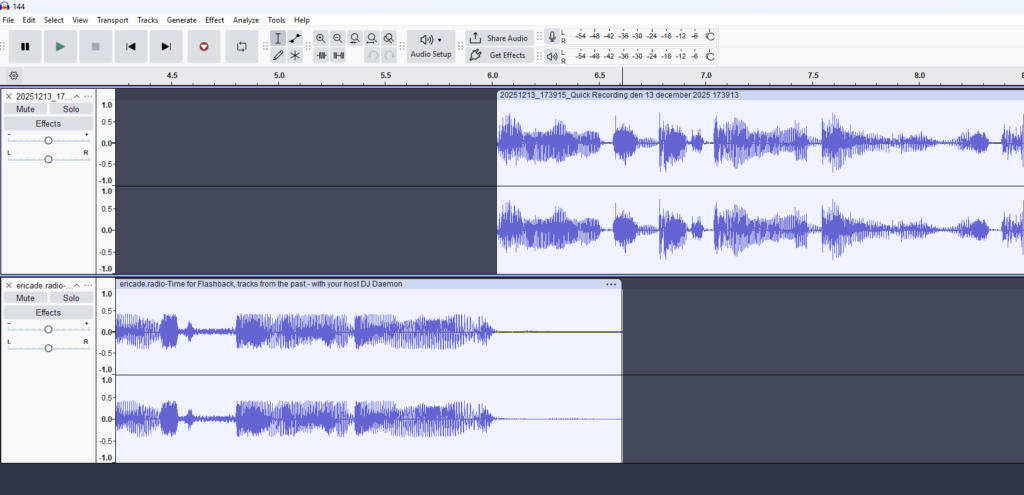
Task: Select the Envelope tool
Action: click(295, 38)
